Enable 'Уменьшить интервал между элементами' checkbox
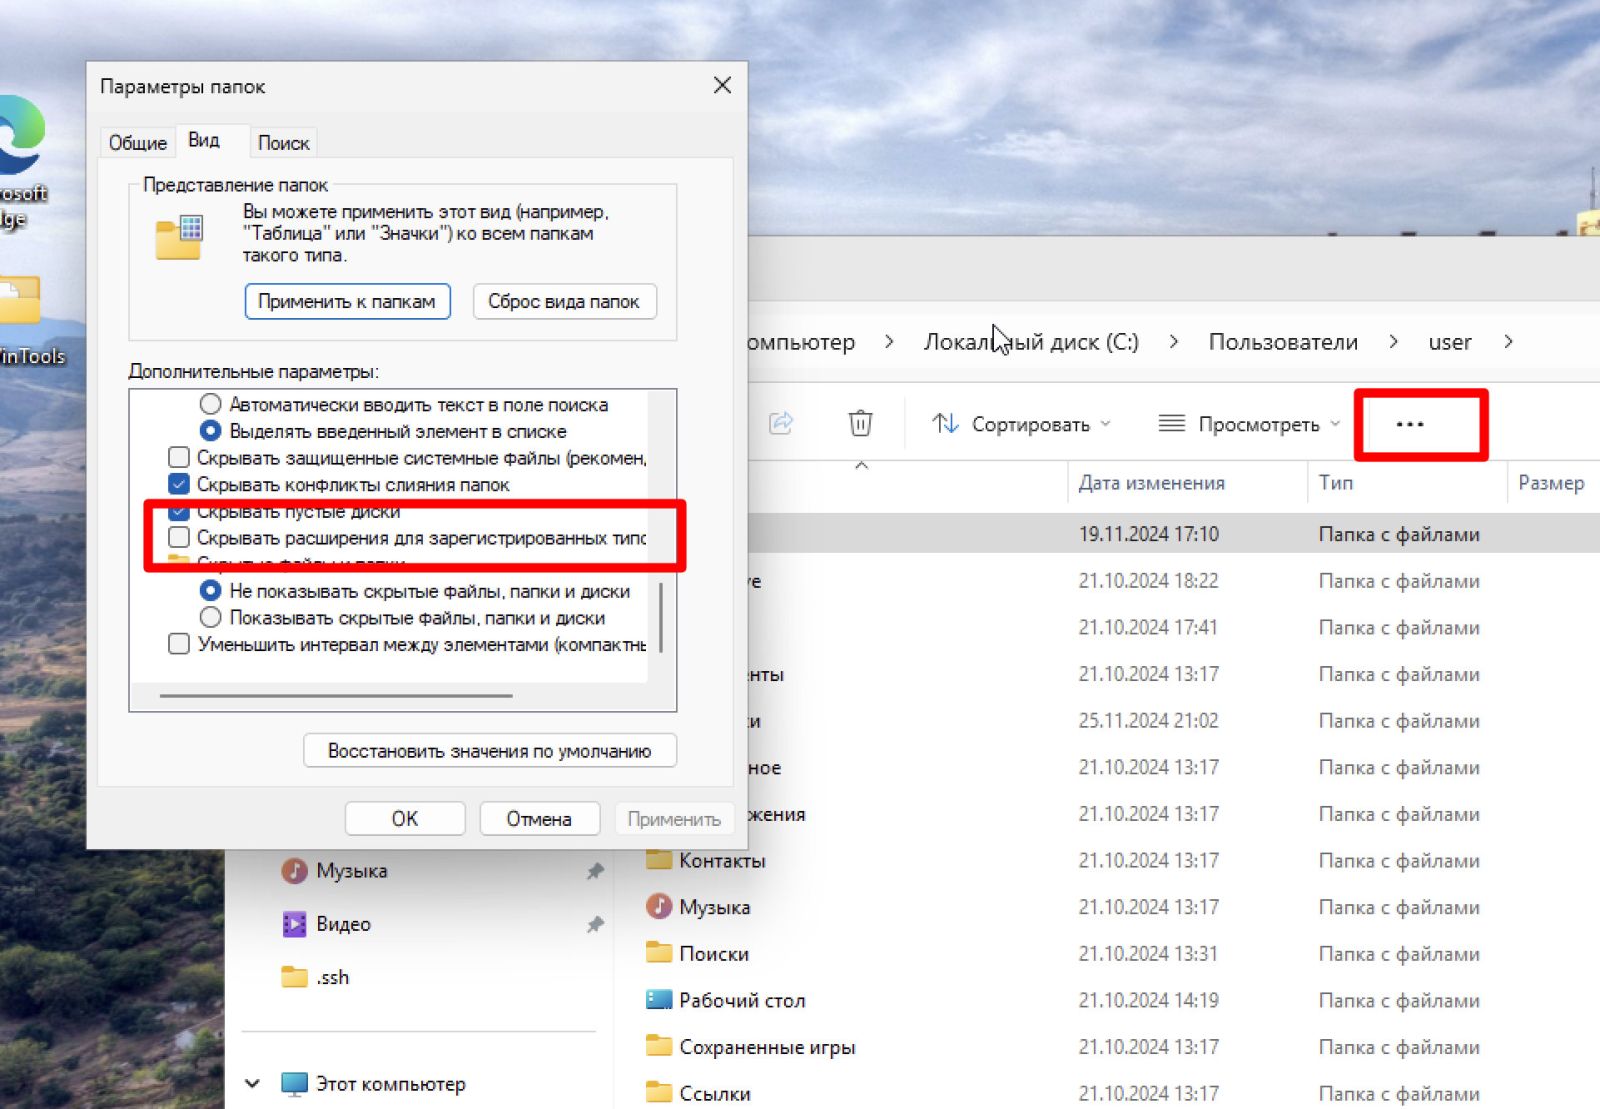Viewport: 1600px width, 1109px height. click(x=179, y=644)
